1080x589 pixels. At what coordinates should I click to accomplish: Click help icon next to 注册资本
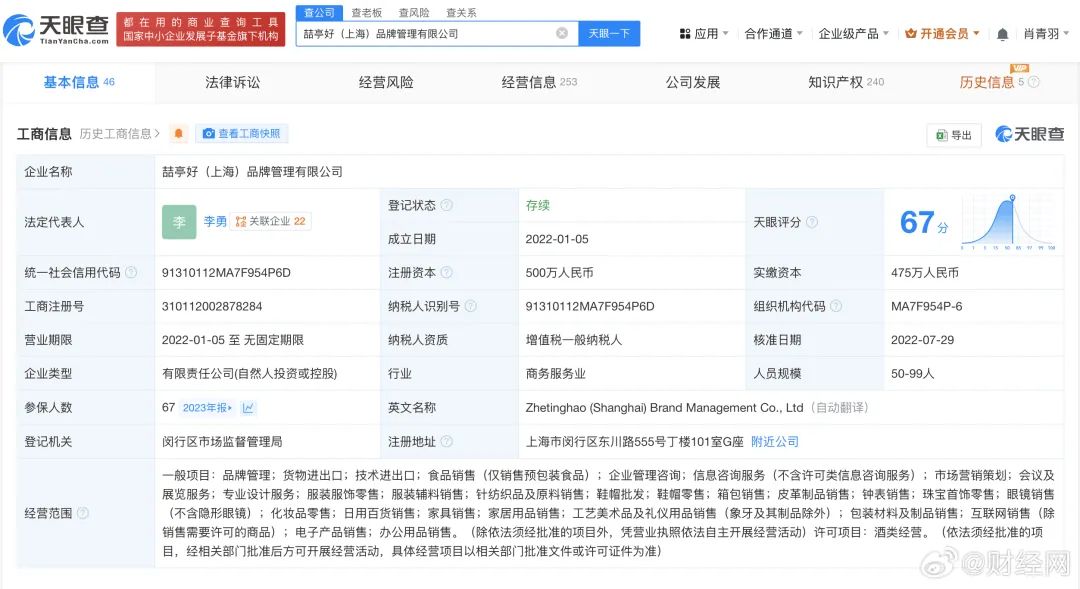coord(446,273)
